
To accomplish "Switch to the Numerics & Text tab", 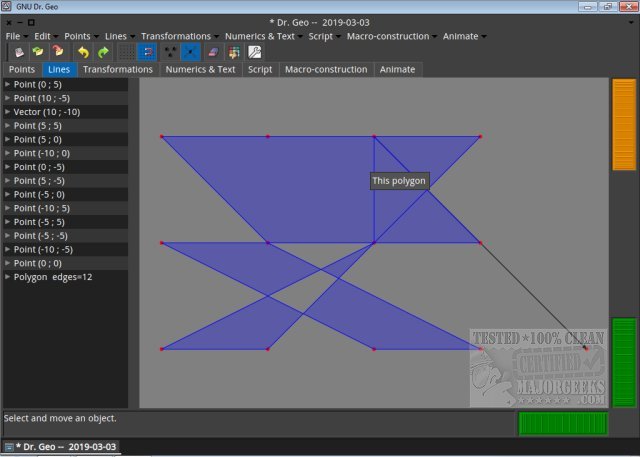I will coord(200,70).
